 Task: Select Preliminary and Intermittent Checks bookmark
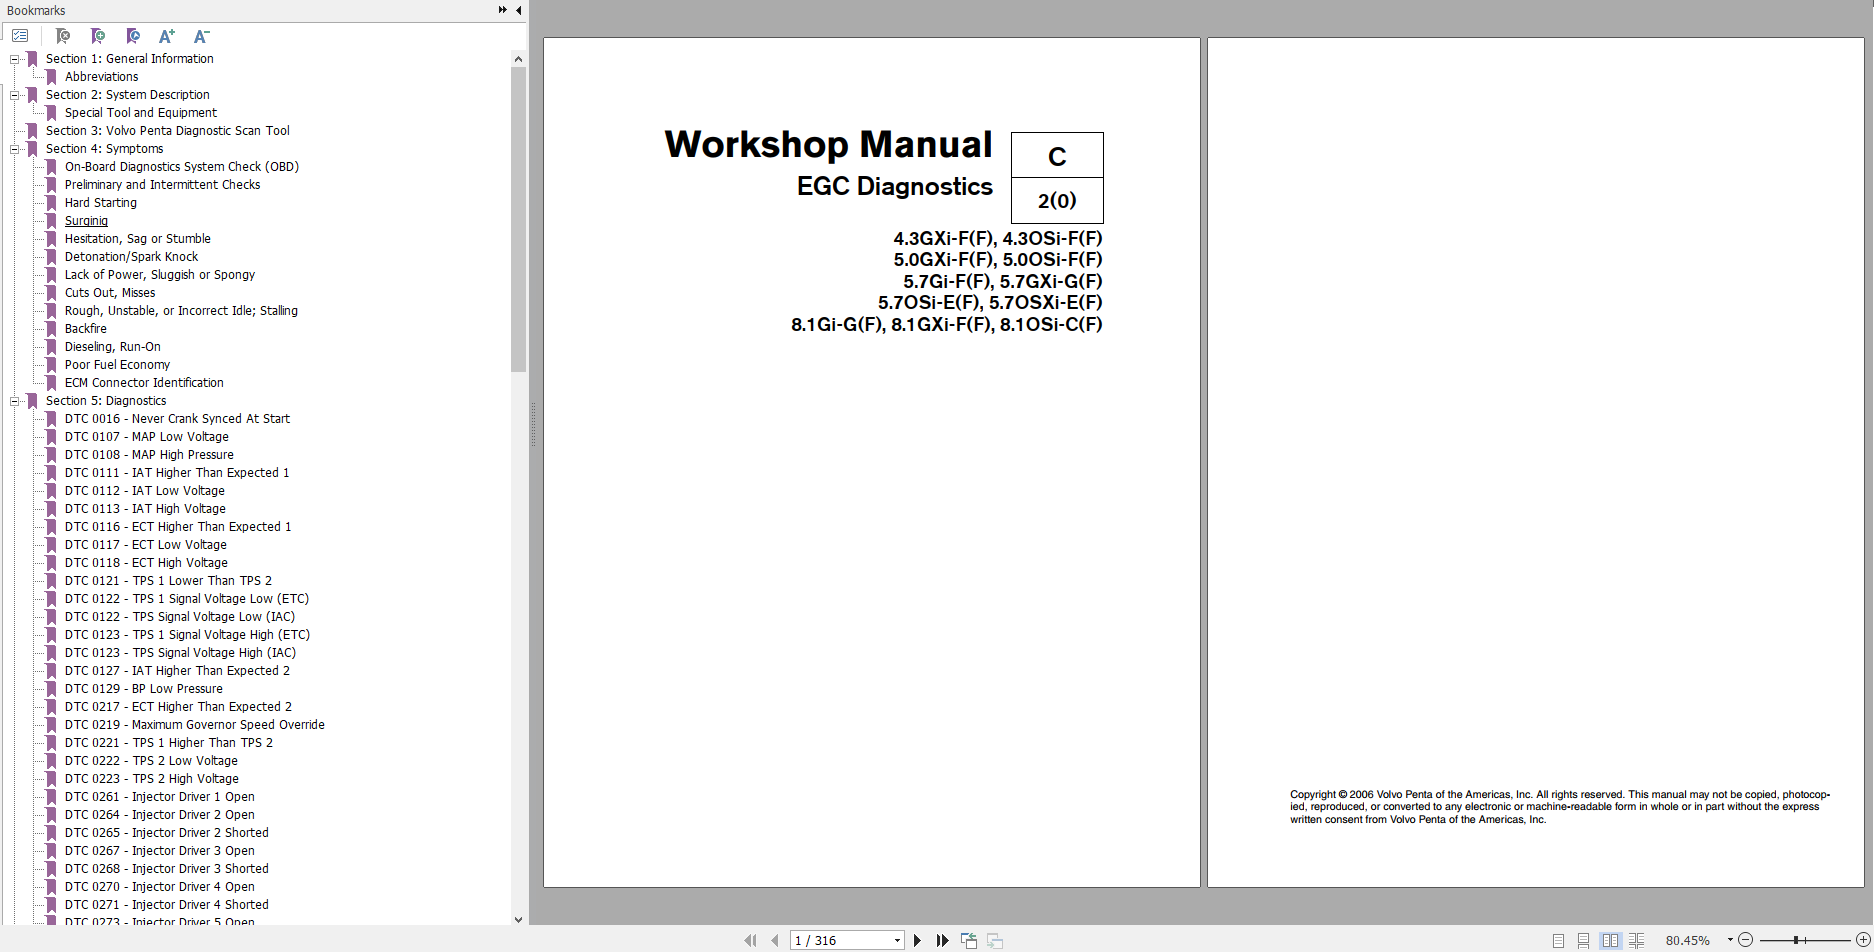[162, 185]
